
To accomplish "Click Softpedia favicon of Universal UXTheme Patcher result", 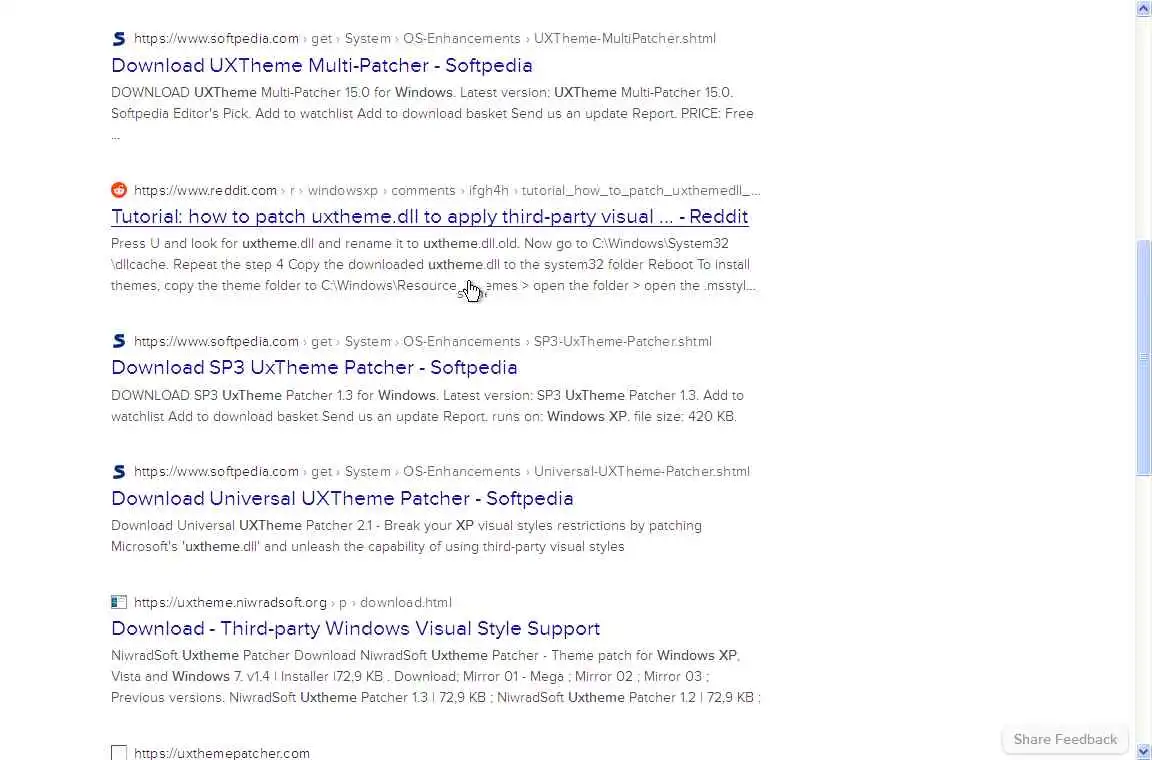I will [x=119, y=472].
